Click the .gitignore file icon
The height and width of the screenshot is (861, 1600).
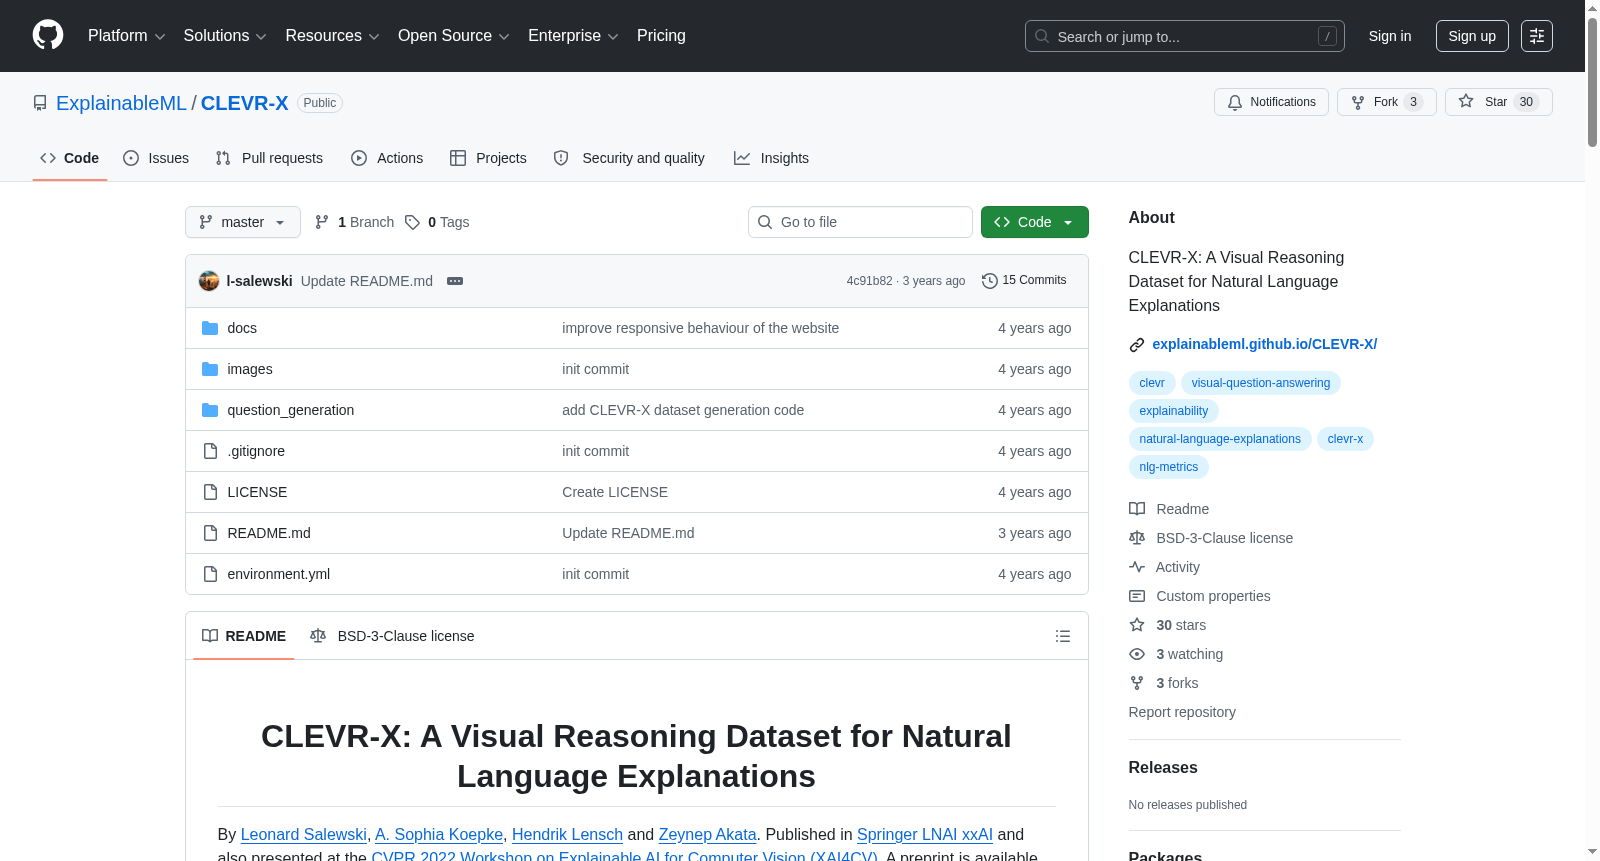tap(210, 451)
